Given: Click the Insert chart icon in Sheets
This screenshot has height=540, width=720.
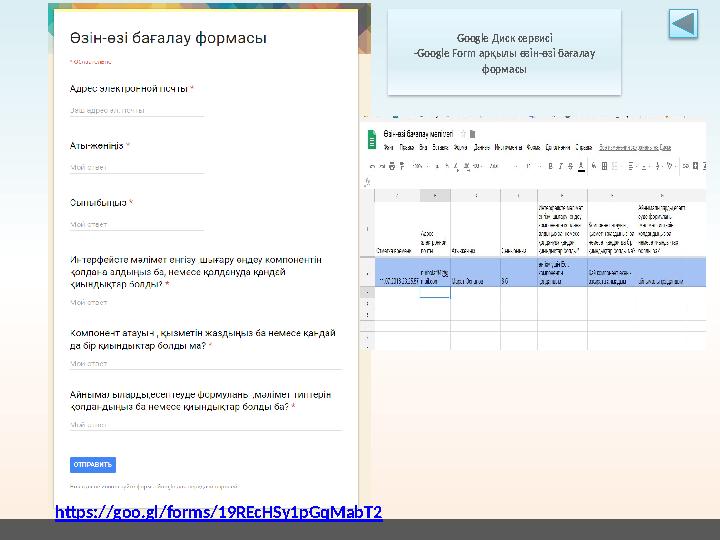Looking at the screenshot, I should point(705,166).
